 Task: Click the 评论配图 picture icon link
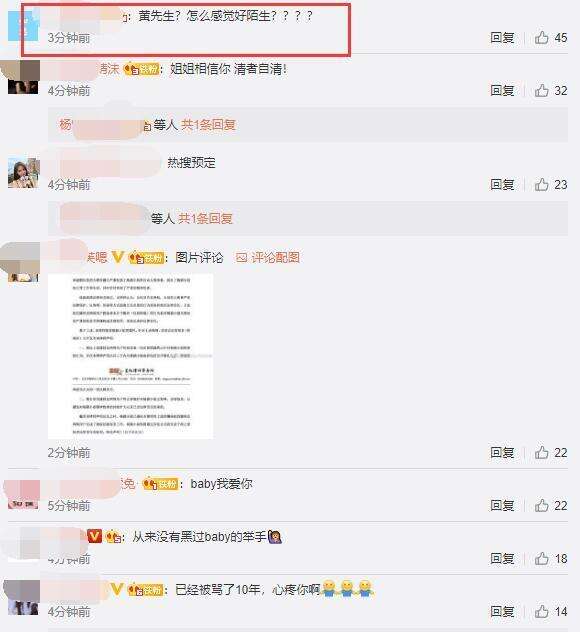click(x=268, y=257)
